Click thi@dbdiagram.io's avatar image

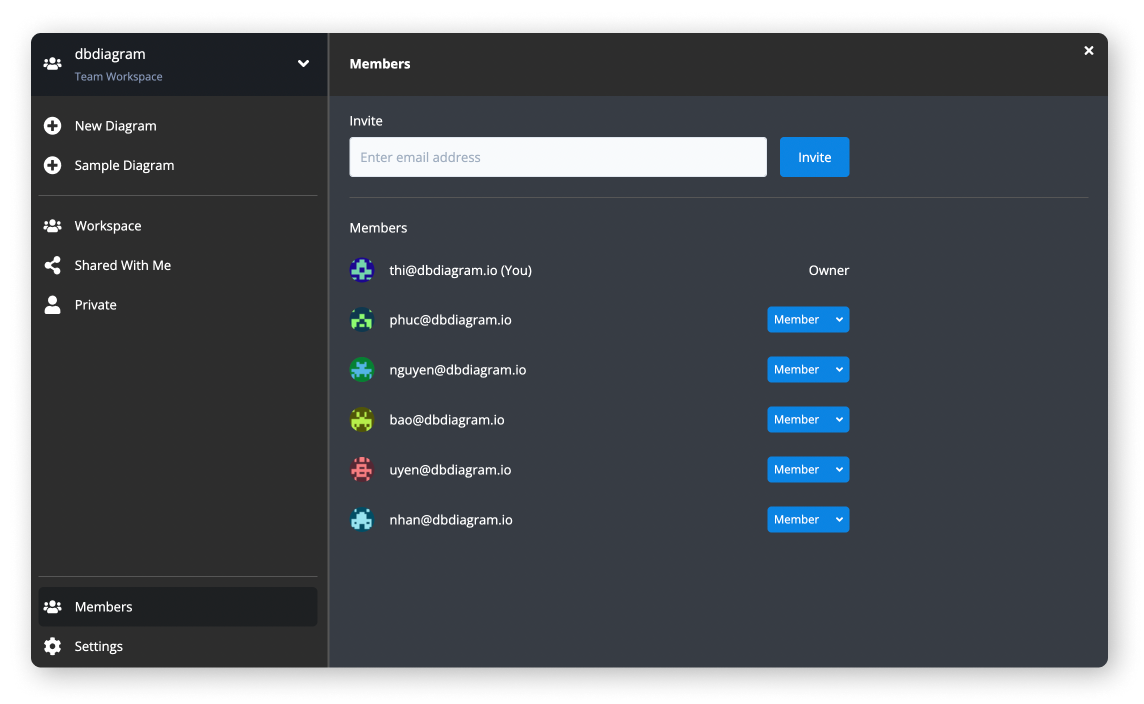[x=361, y=270]
